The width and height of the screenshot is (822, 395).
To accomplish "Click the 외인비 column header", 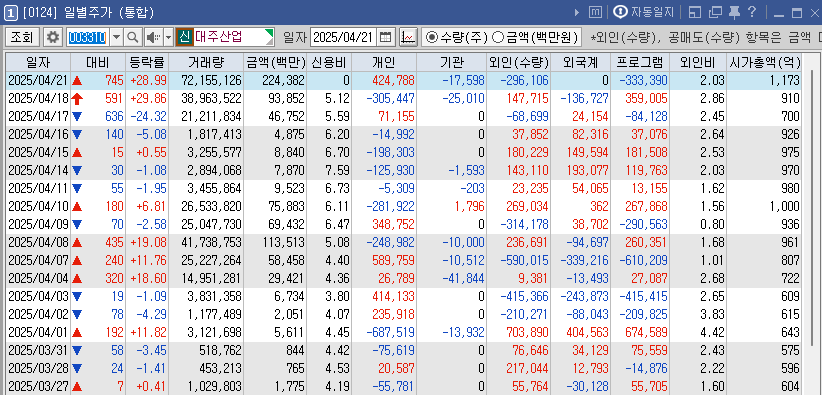I will 698,62.
